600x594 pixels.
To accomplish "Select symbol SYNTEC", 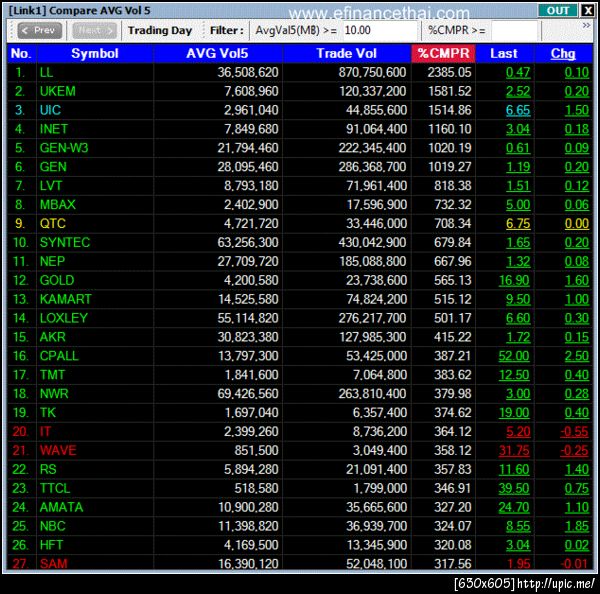I will [65, 242].
